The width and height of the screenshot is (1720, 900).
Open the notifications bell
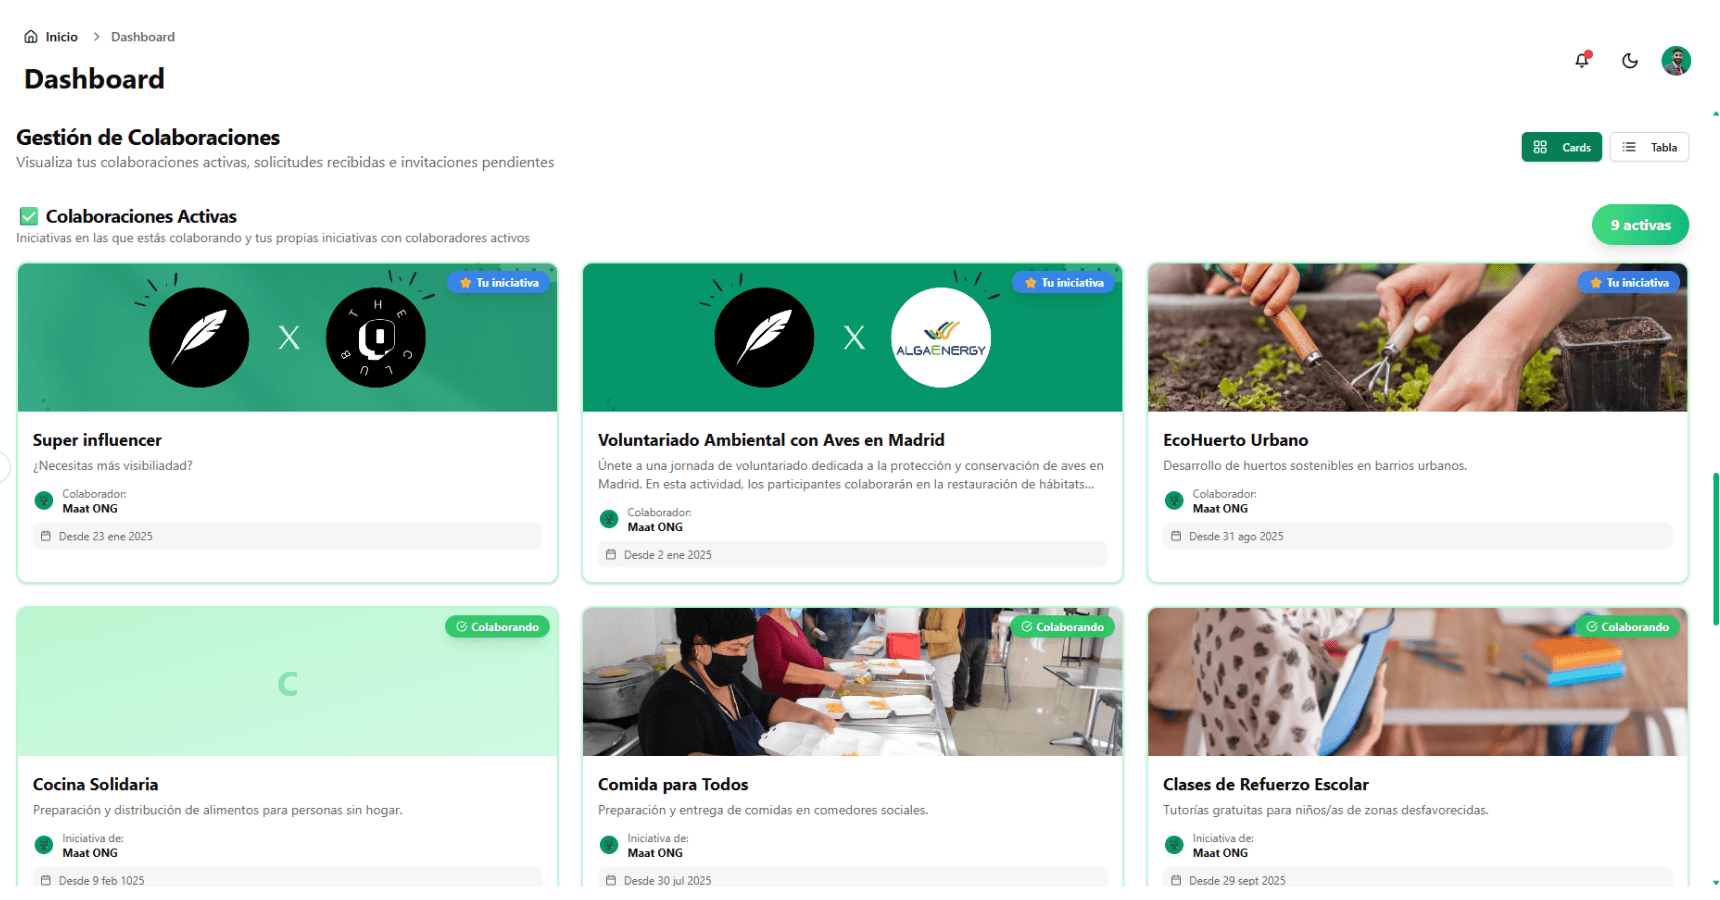1582,61
